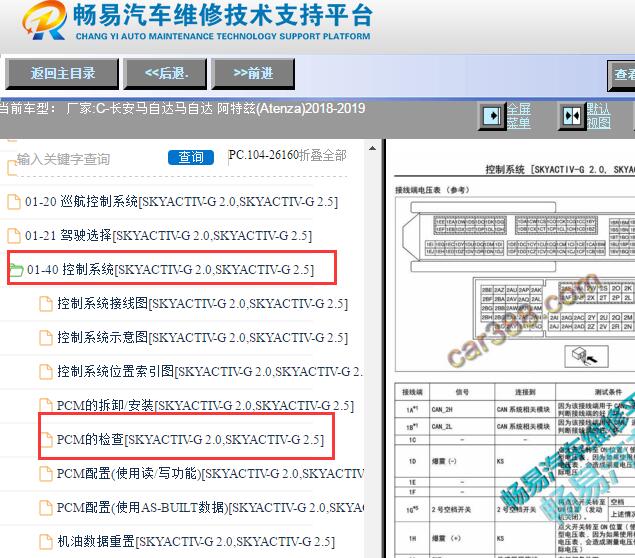635x558 pixels.
Task: Click the cut-off 查看 button
Action: [x=621, y=75]
